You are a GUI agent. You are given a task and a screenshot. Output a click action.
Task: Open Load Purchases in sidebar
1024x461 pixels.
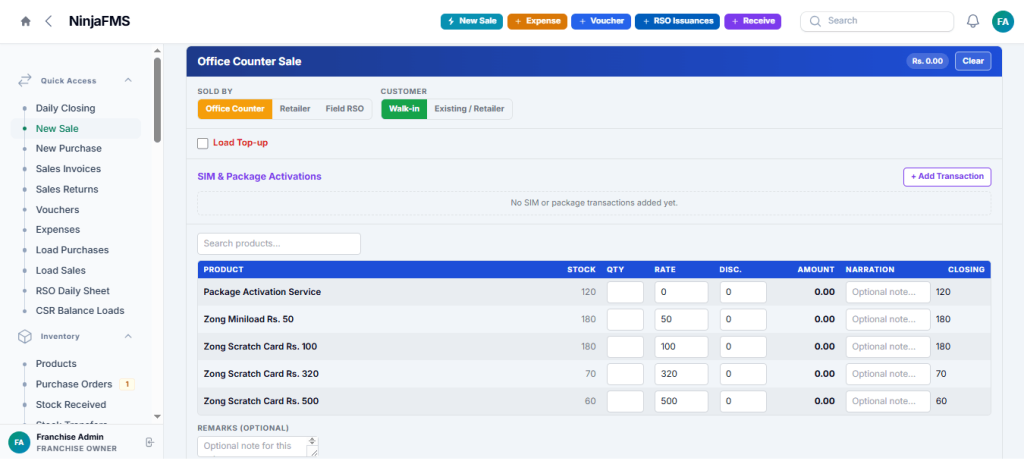[72, 250]
